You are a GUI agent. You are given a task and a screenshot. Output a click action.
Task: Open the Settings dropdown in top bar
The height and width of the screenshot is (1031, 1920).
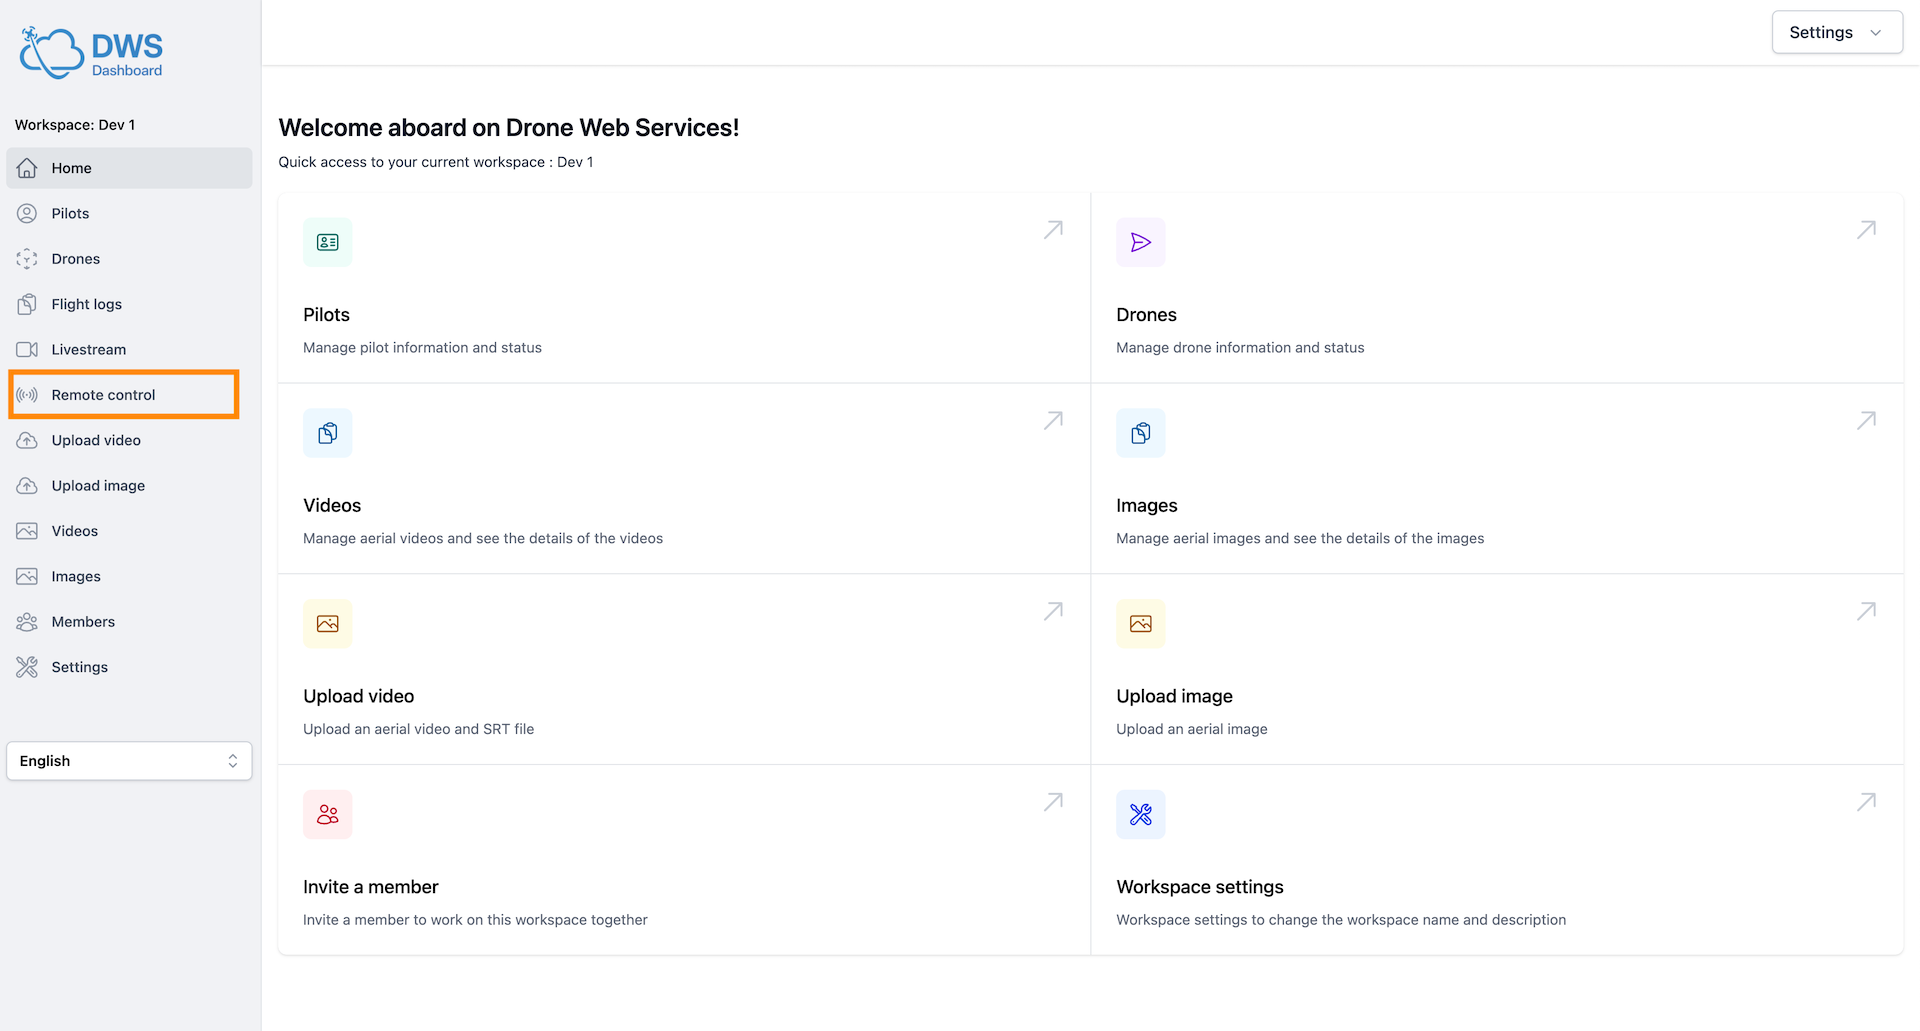point(1836,32)
